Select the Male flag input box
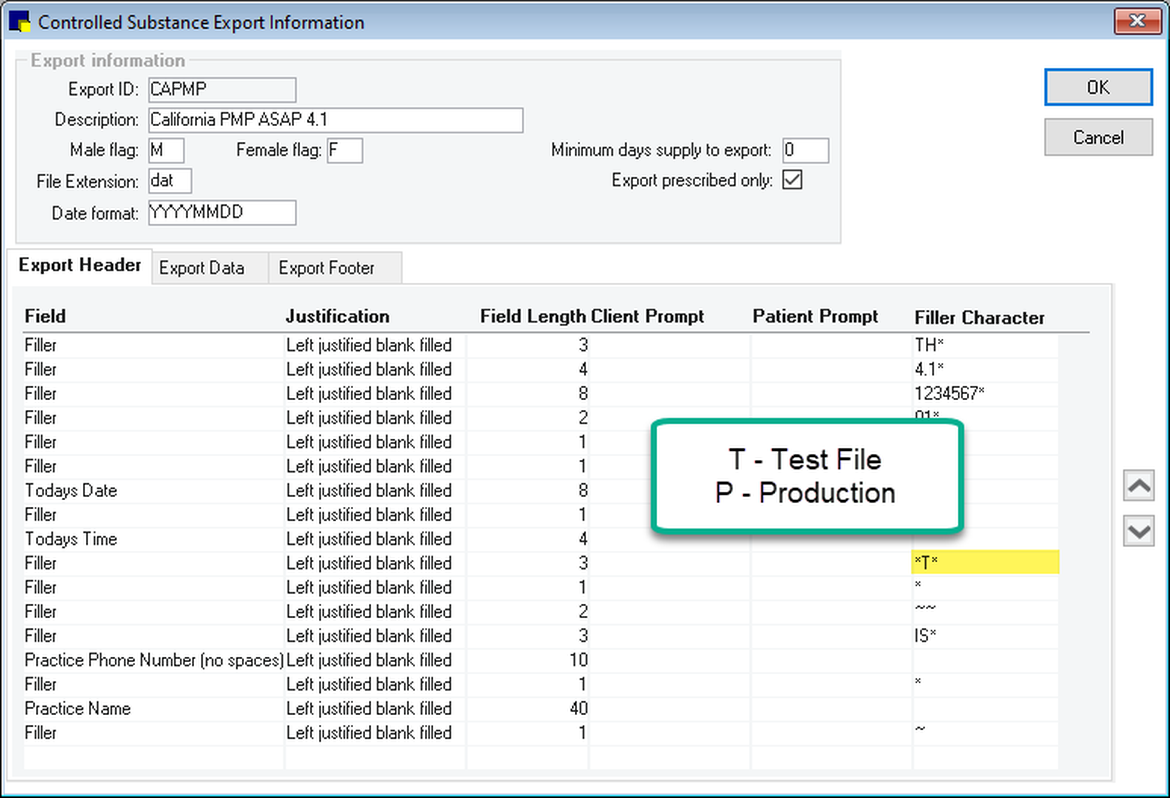This screenshot has height=798, width=1170. click(x=166, y=150)
